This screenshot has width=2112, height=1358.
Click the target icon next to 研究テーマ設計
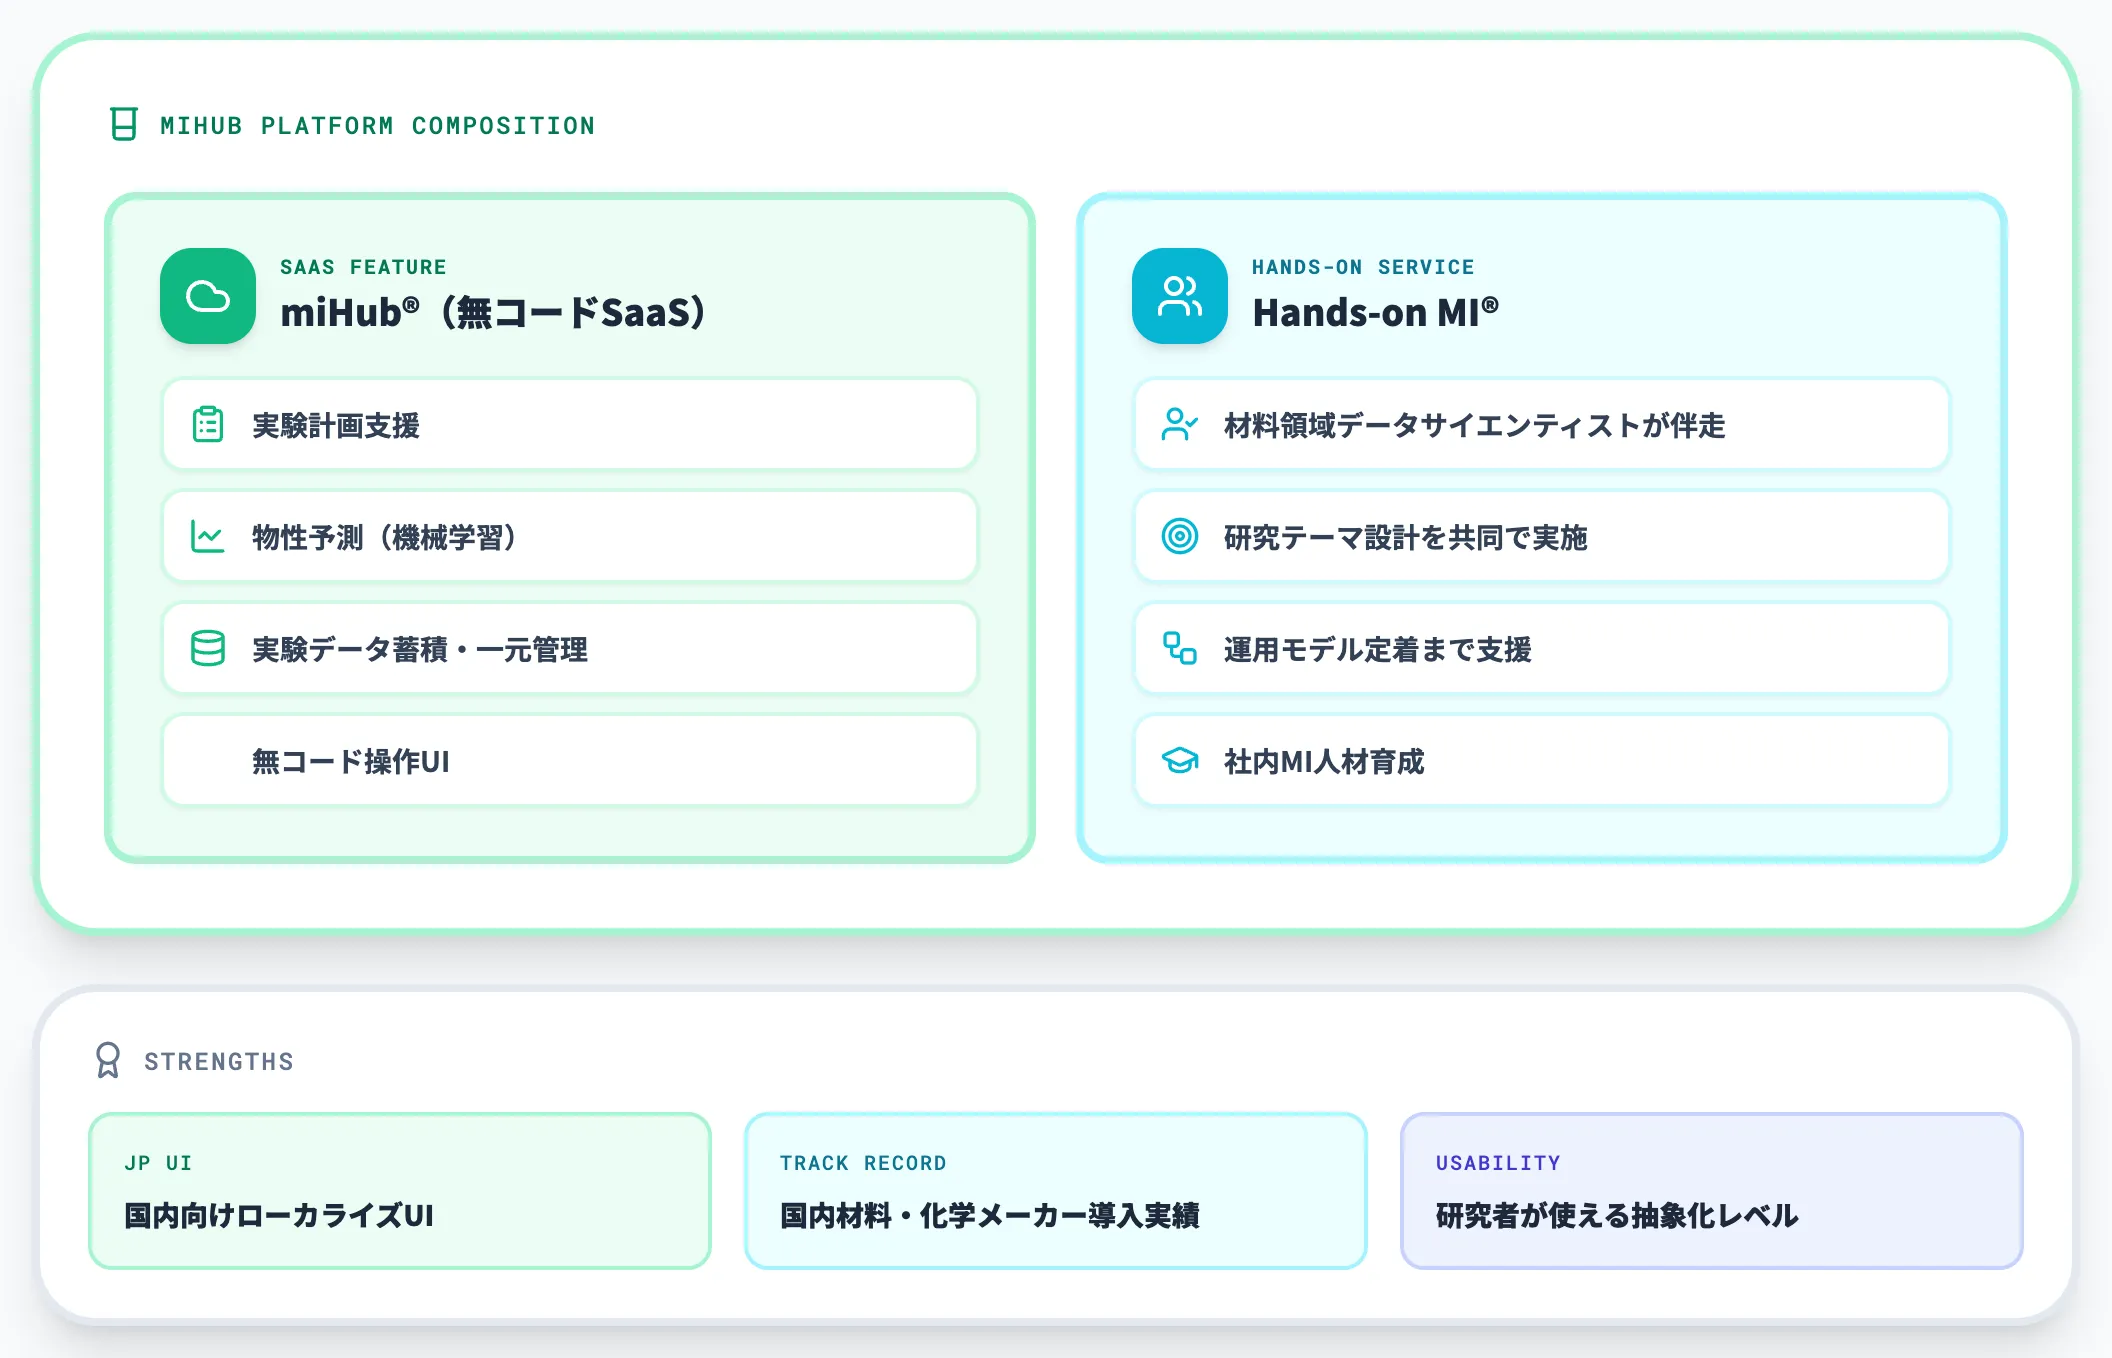[x=1180, y=537]
